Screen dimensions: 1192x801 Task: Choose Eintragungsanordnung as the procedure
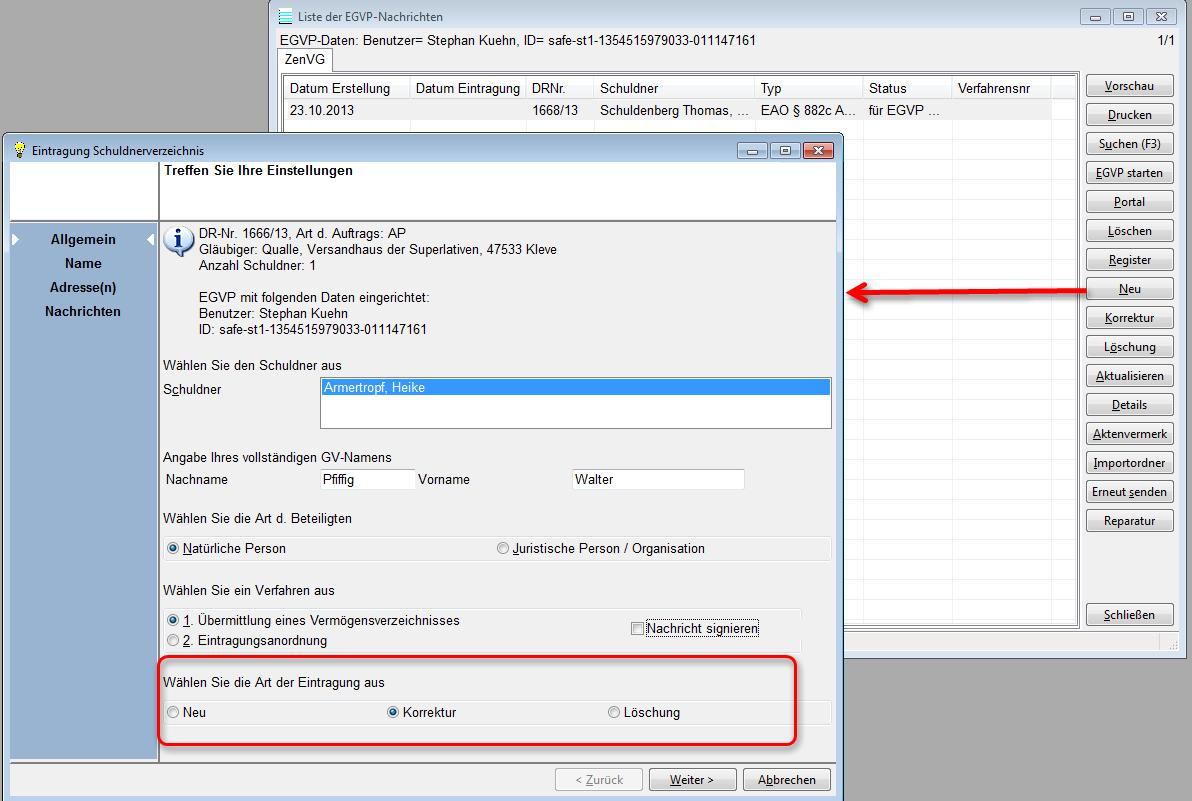[174, 640]
